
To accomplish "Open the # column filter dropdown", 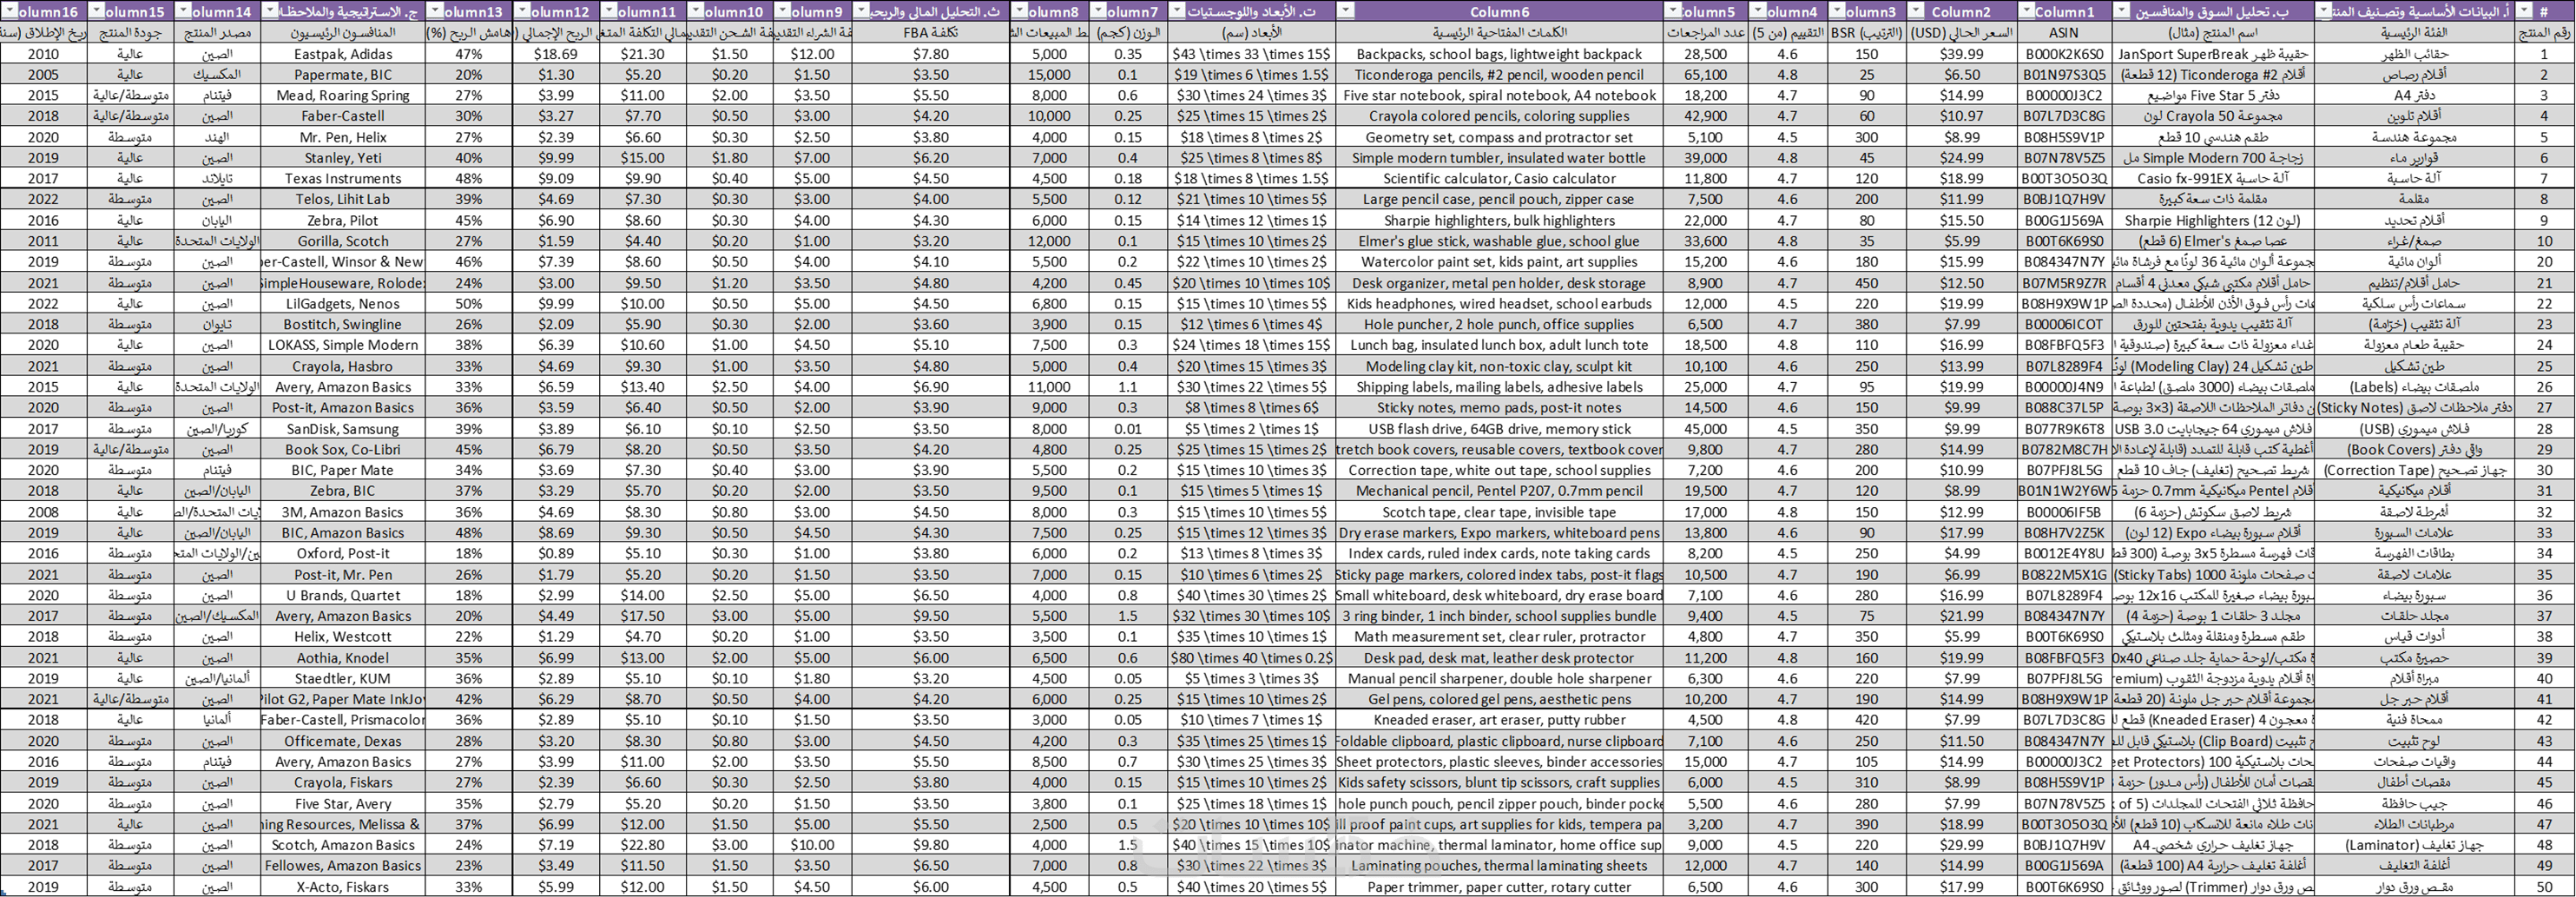I will point(2524,11).
